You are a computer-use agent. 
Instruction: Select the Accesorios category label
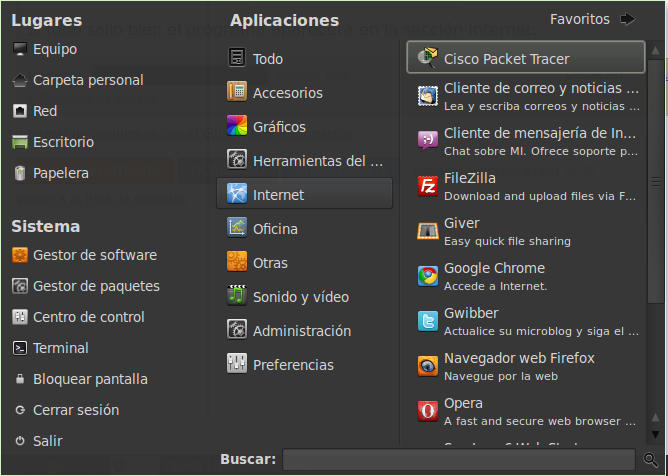click(x=288, y=93)
